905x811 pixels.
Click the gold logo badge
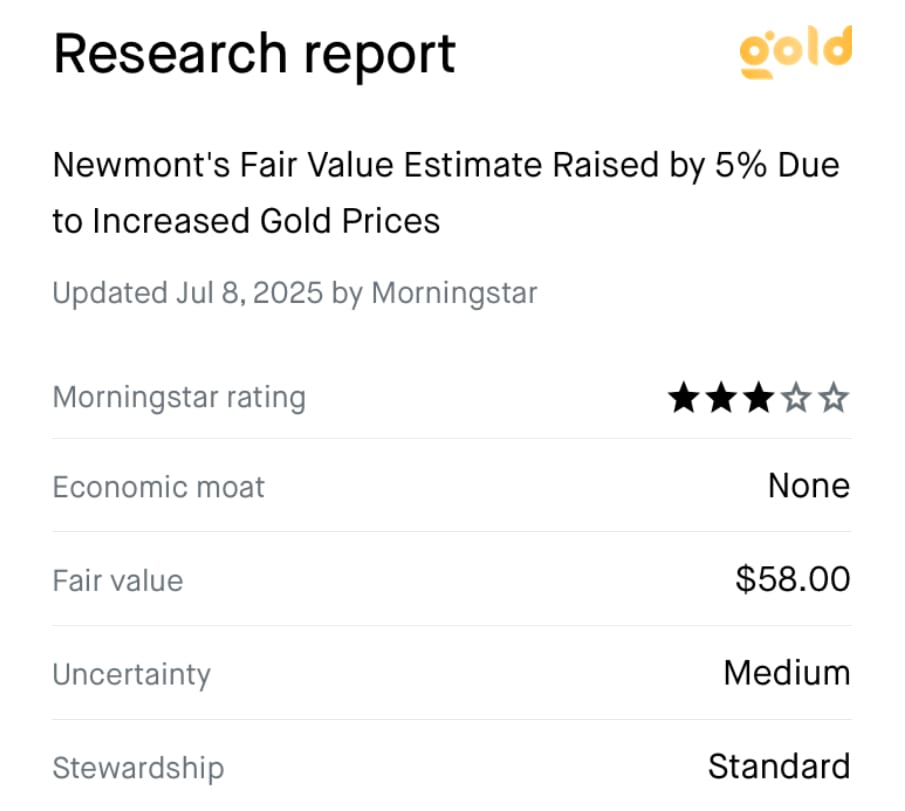click(x=795, y=51)
